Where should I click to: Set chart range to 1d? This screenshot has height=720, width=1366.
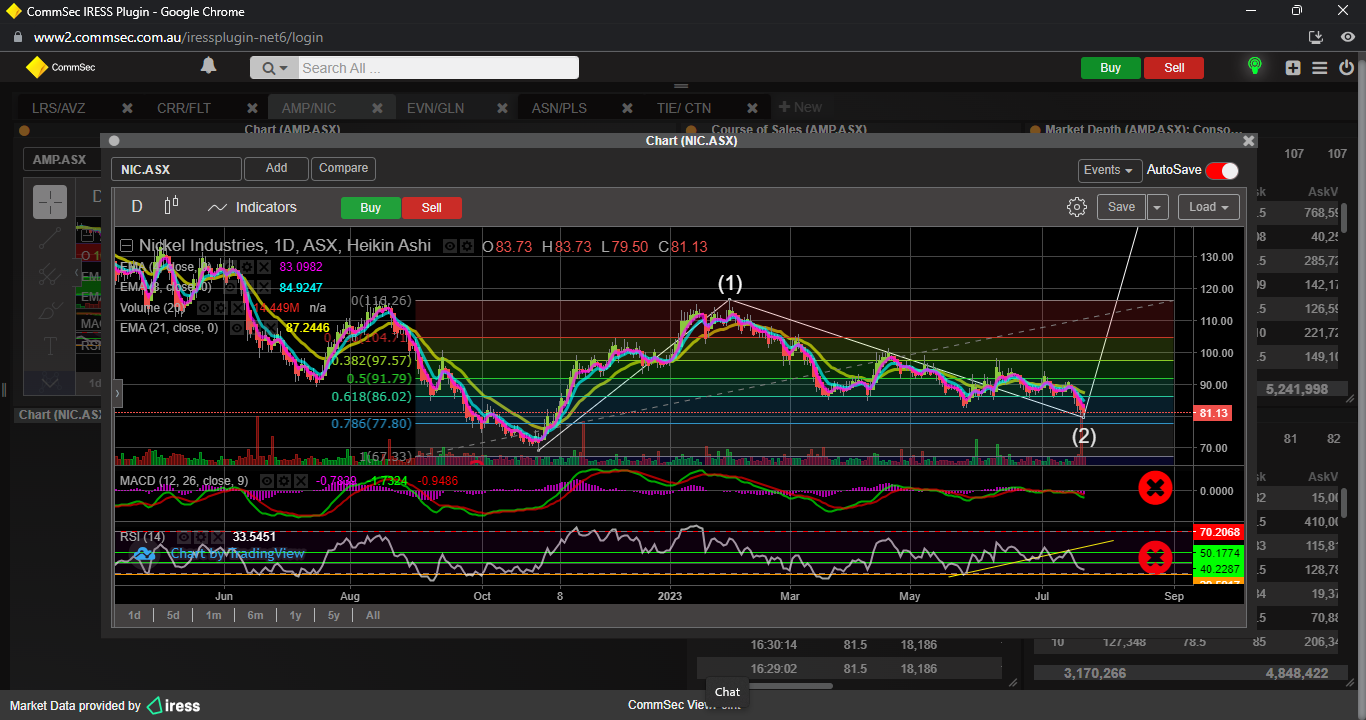pos(134,615)
